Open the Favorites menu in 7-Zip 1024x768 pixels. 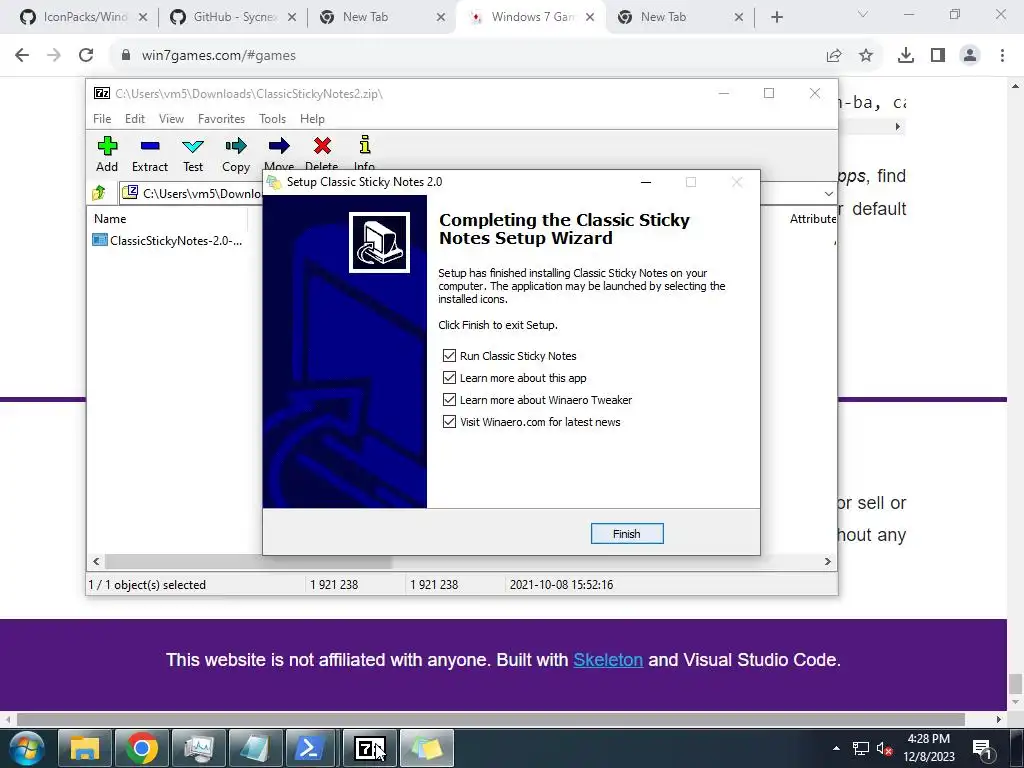tap(221, 119)
